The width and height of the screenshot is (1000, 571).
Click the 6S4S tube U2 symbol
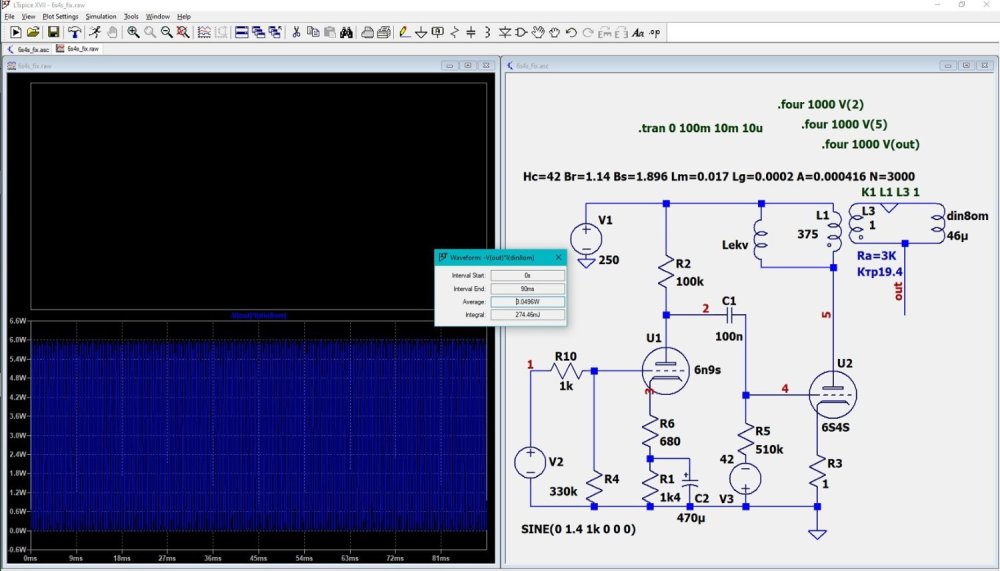click(832, 392)
